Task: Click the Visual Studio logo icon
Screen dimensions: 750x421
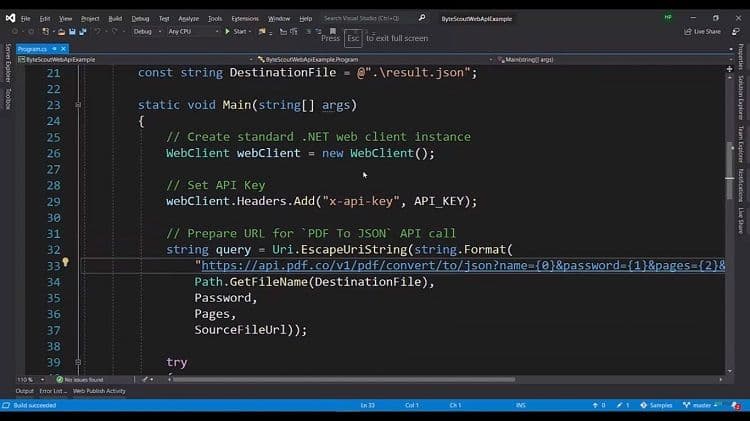Action: 10,17
